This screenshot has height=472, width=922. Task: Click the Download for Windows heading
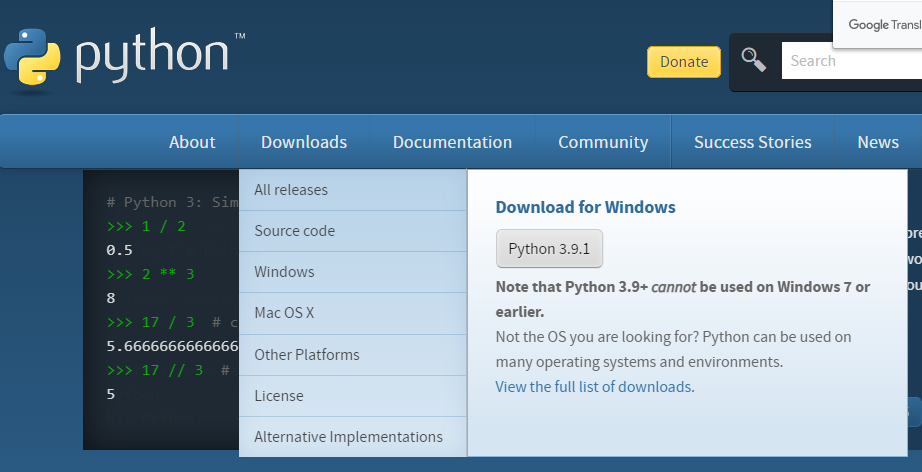pos(586,207)
